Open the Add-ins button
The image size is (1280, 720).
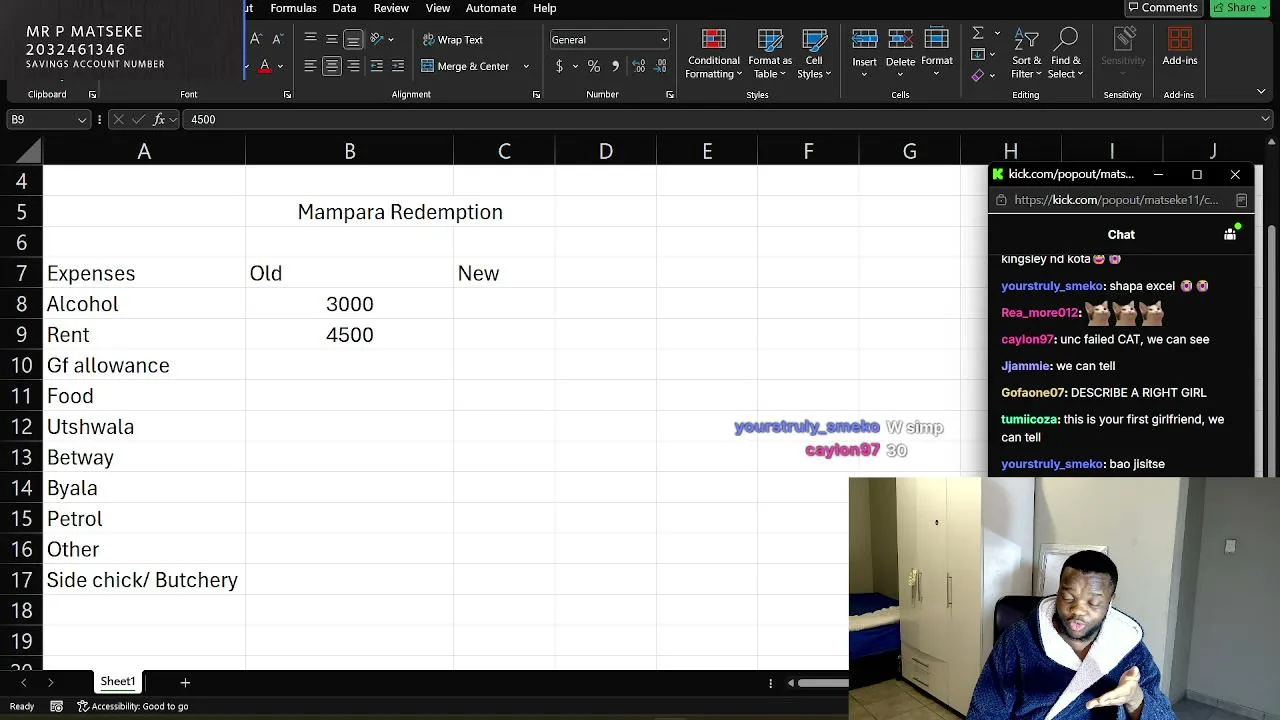click(x=1180, y=48)
